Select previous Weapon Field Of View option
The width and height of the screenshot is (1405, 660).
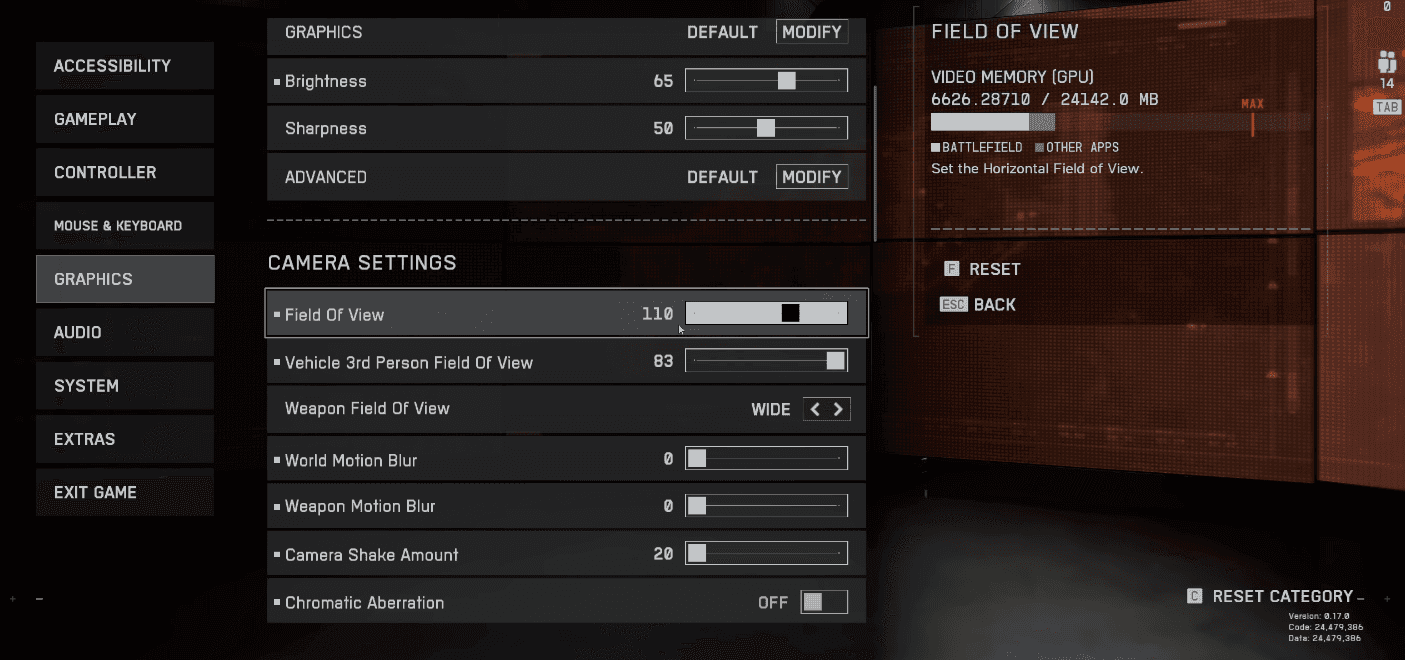[815, 409]
